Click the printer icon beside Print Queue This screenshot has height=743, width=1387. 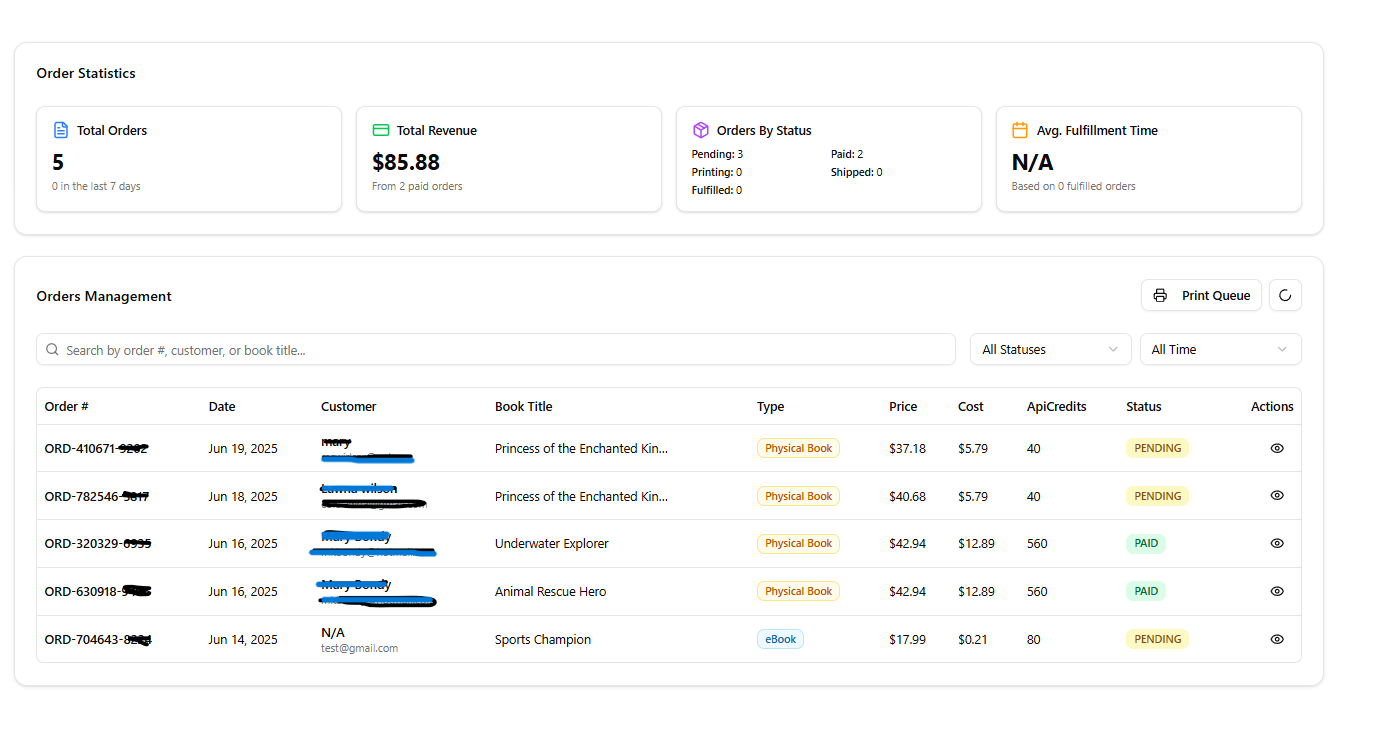[x=1159, y=295]
